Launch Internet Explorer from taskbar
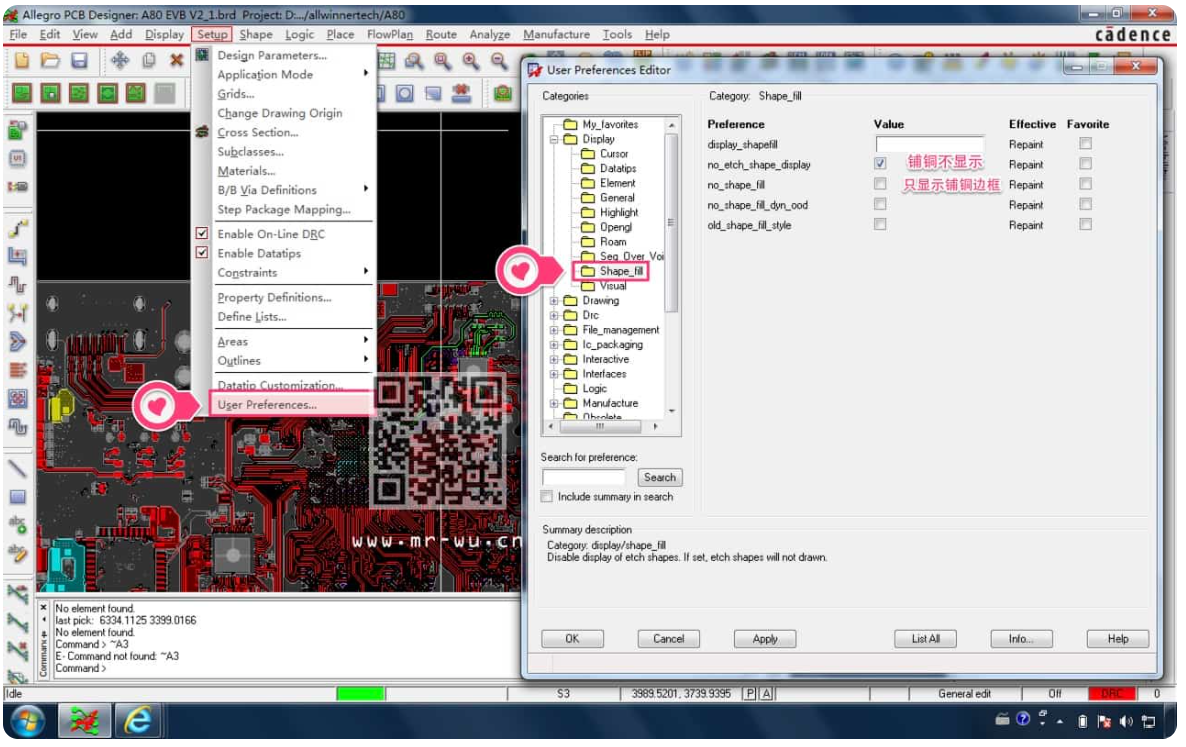Screen dimensions: 1186x747 138,721
